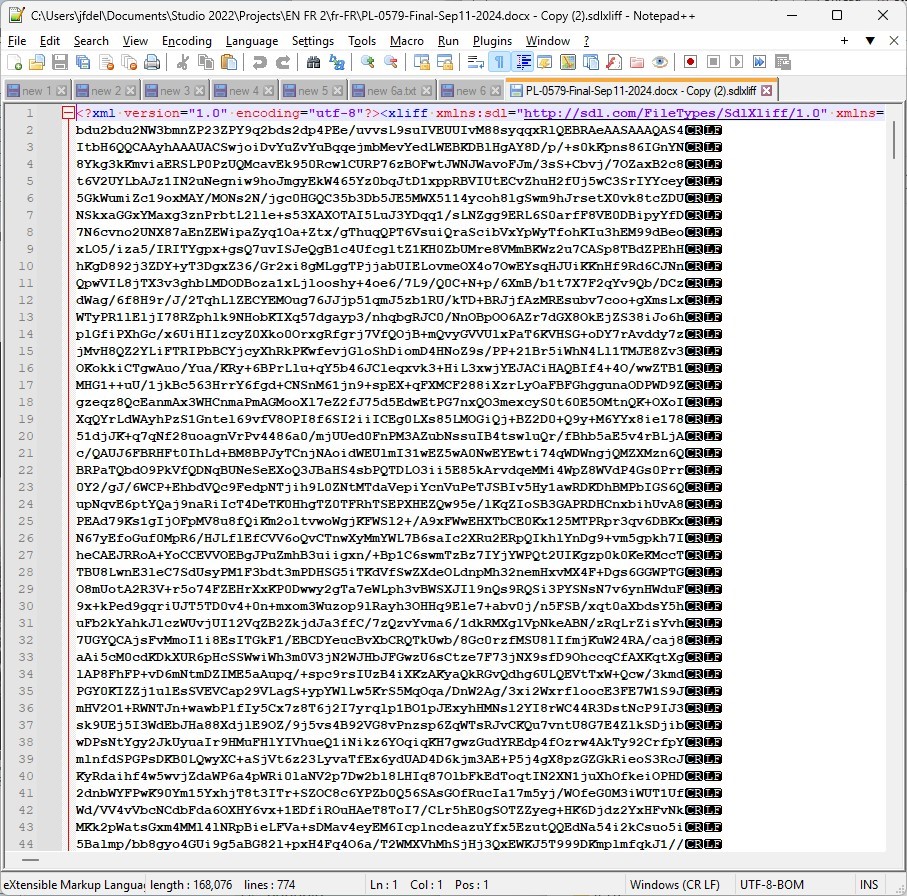Open the Tools menu
The image size is (907, 896).
click(x=362, y=40)
